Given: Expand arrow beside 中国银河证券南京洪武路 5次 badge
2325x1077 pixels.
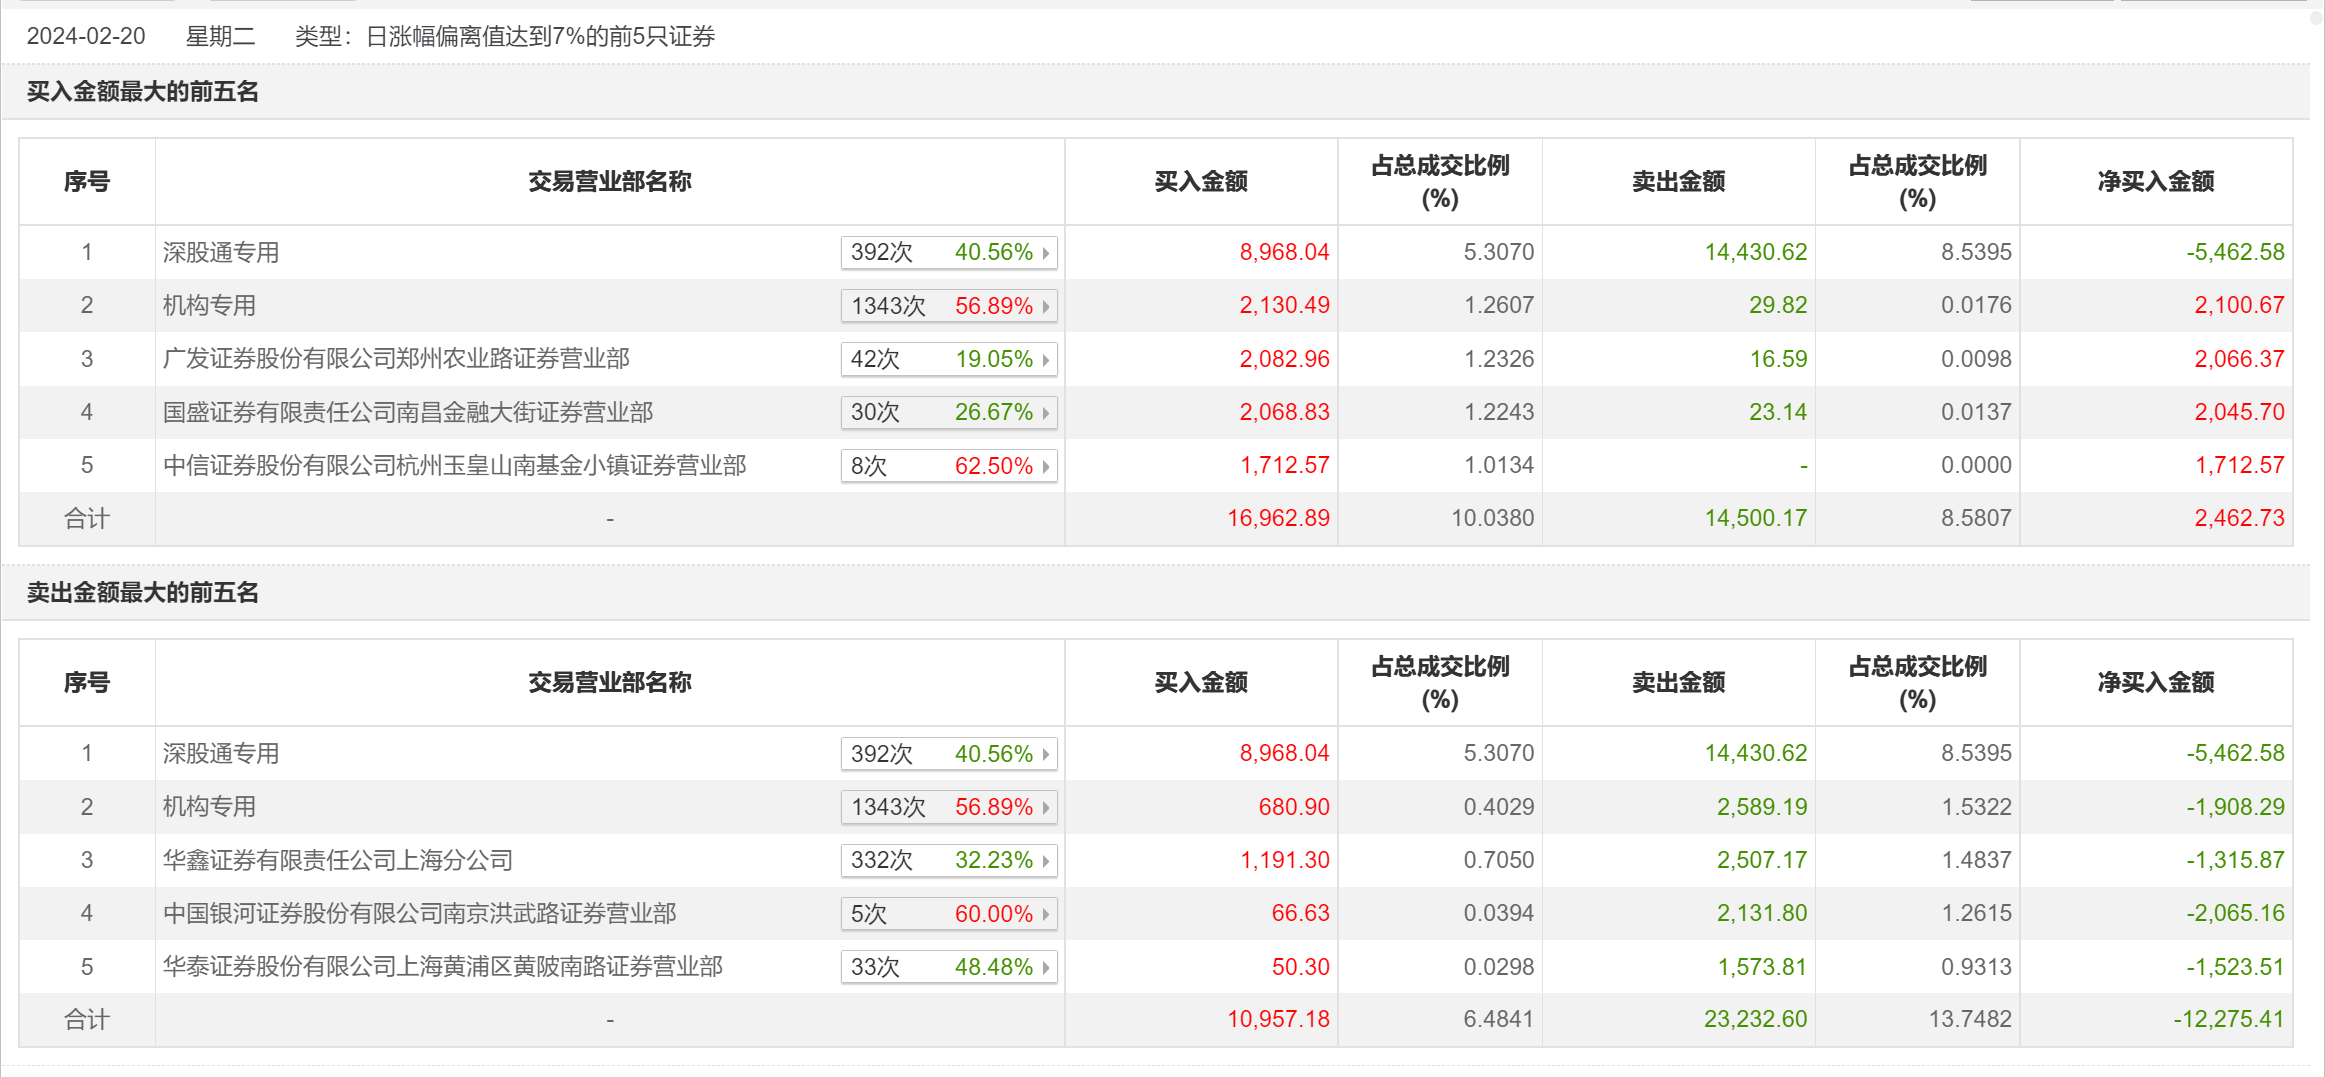Looking at the screenshot, I should pos(1045,914).
